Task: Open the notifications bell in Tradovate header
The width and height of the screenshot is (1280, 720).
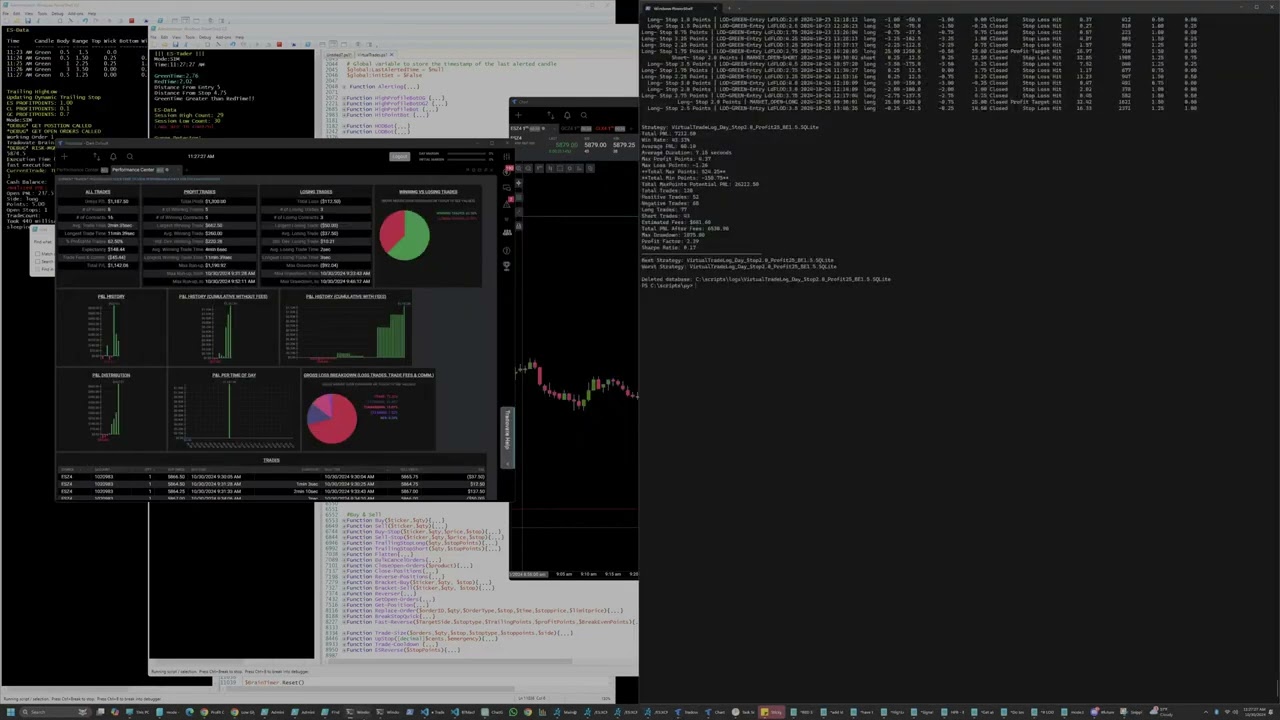Action: (x=113, y=157)
